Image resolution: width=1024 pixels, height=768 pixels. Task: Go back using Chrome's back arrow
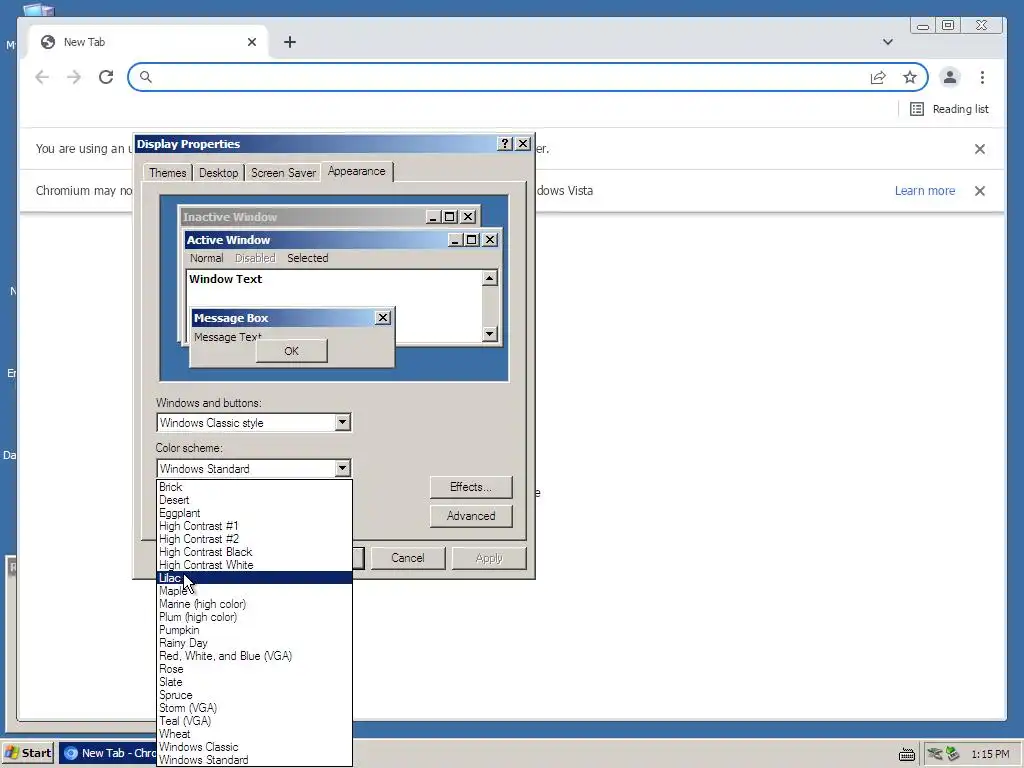click(x=42, y=77)
